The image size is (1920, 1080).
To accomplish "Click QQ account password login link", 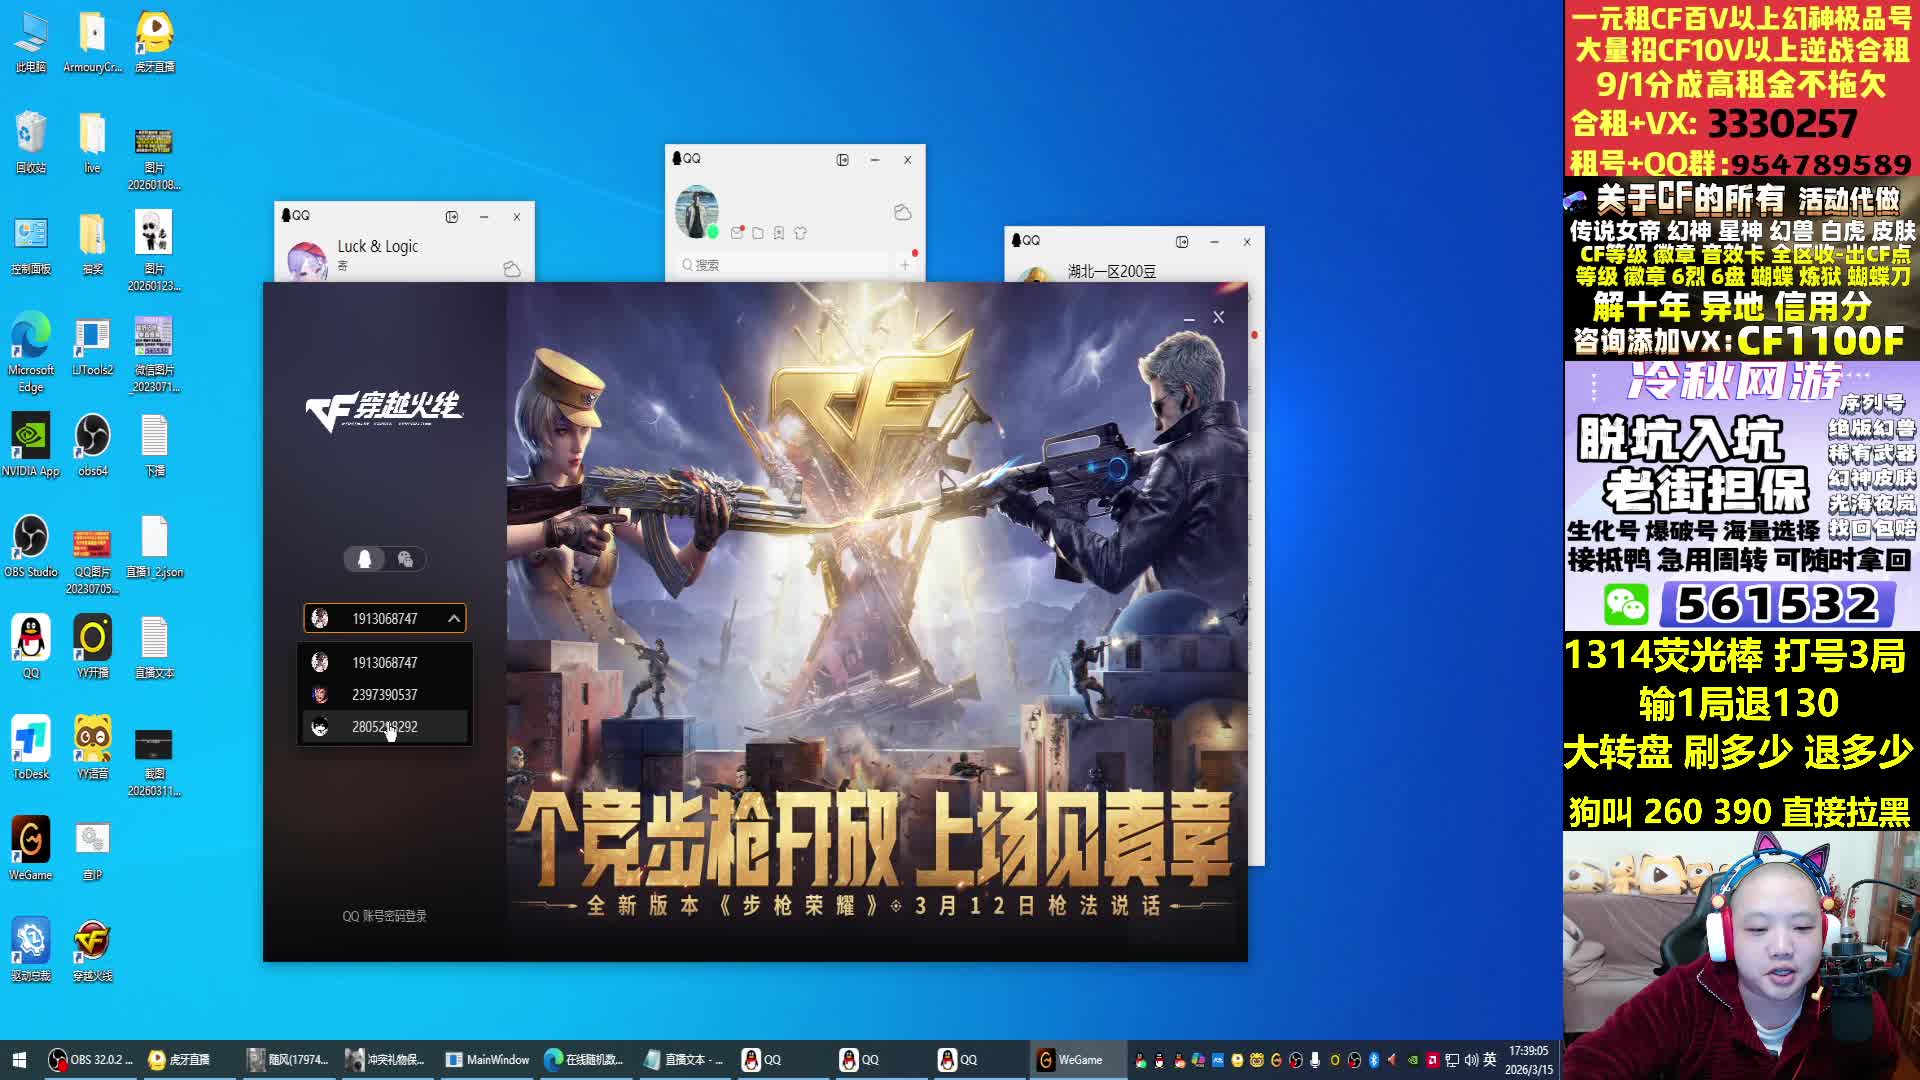I will coord(385,916).
